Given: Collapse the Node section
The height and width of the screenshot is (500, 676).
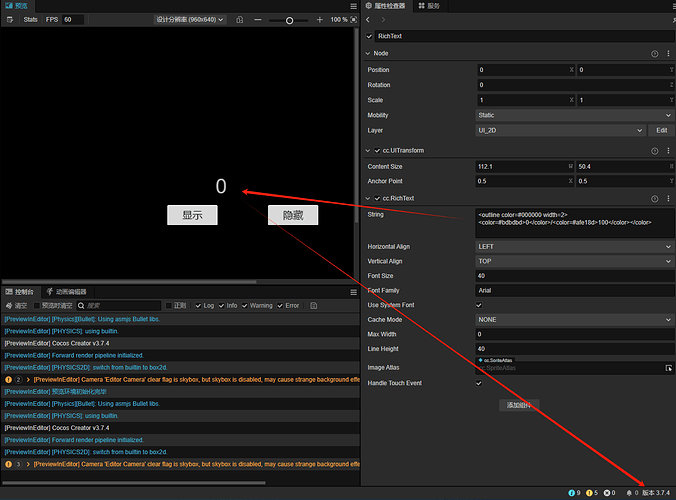Looking at the screenshot, I should tap(368, 53).
